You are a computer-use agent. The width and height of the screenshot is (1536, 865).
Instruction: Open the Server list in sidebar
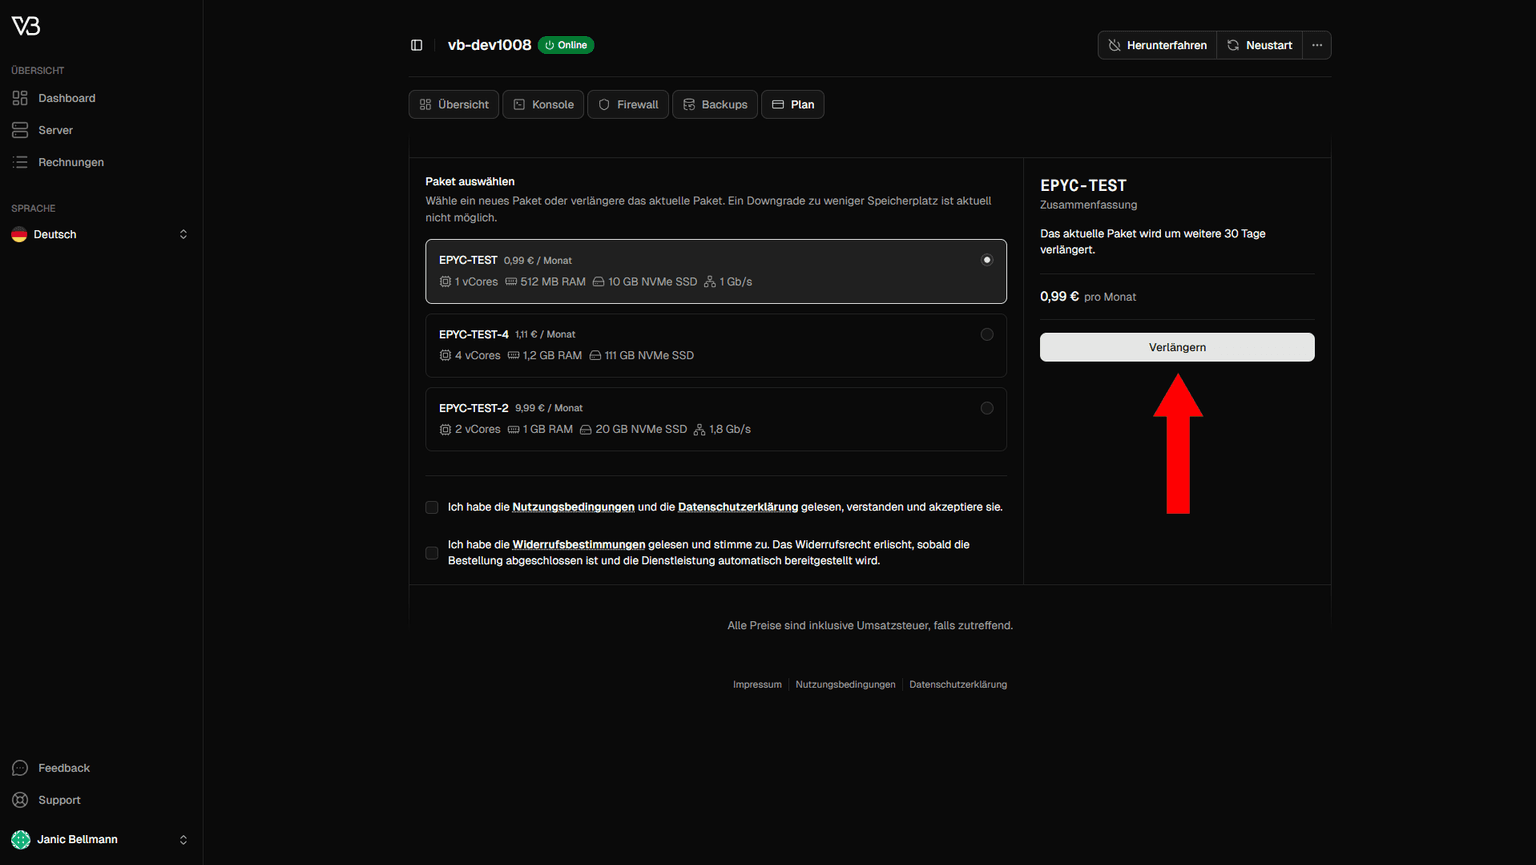coord(55,130)
